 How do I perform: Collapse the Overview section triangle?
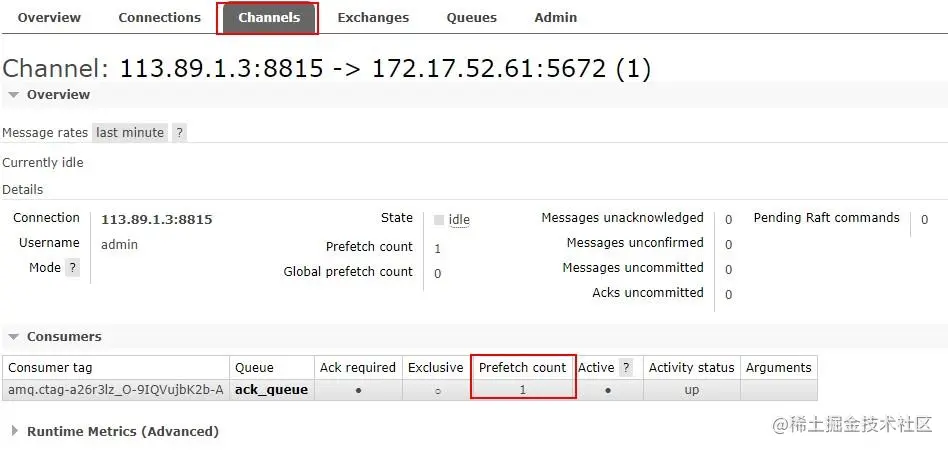click(x=14, y=94)
